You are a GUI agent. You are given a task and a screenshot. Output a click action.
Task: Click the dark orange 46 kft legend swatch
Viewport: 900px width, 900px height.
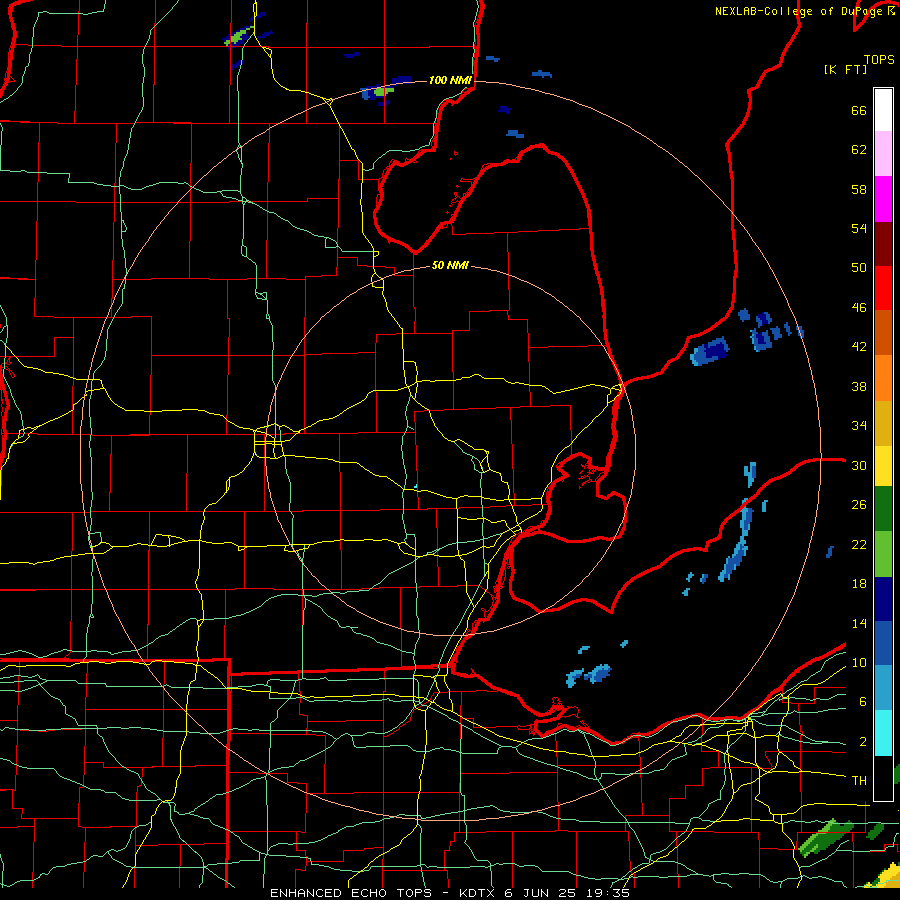tap(883, 332)
